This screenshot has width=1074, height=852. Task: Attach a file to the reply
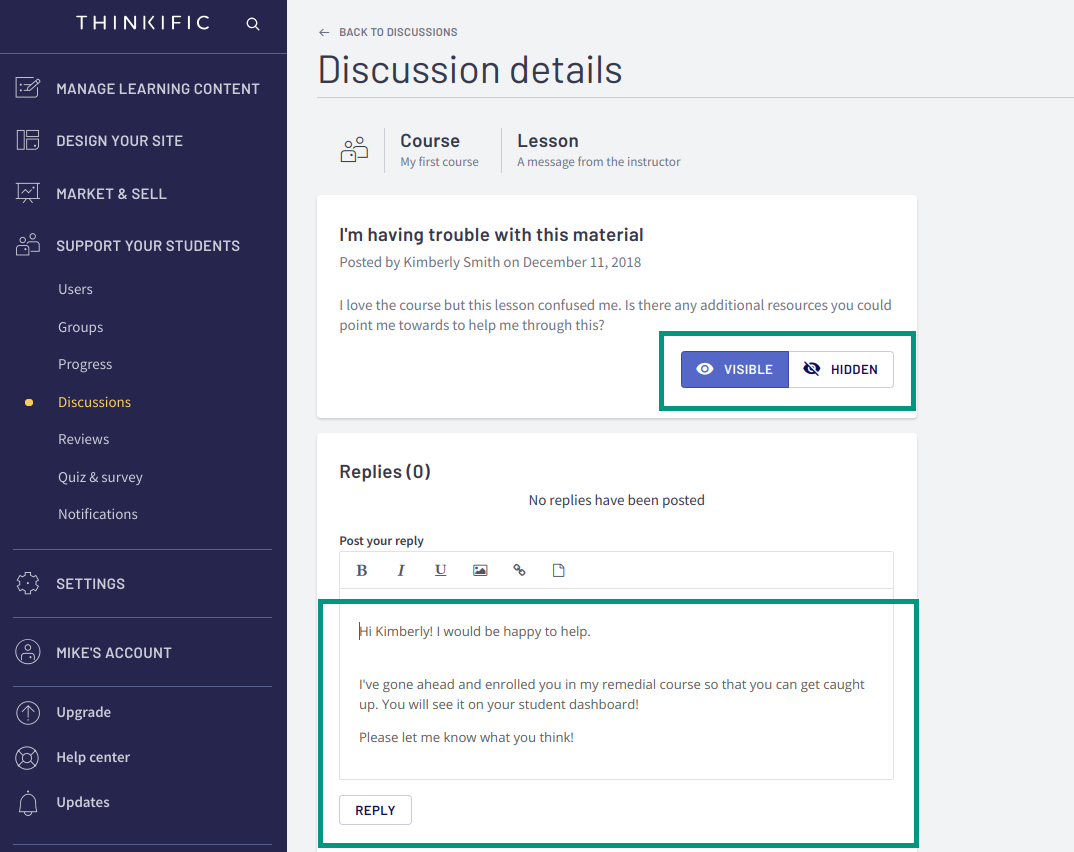(558, 569)
